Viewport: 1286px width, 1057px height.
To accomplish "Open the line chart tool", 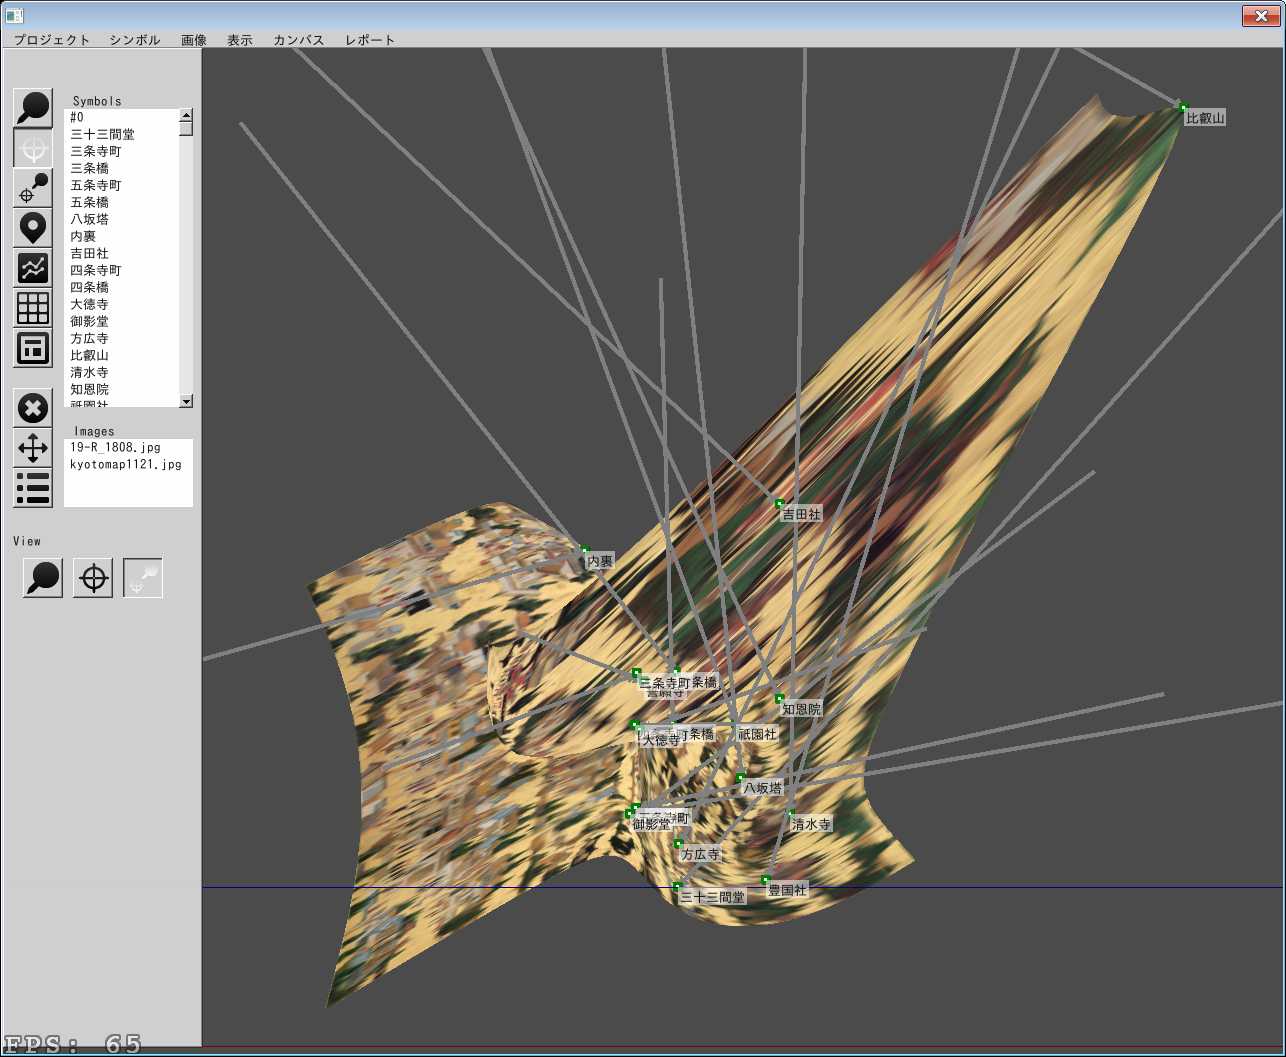I will tap(33, 268).
